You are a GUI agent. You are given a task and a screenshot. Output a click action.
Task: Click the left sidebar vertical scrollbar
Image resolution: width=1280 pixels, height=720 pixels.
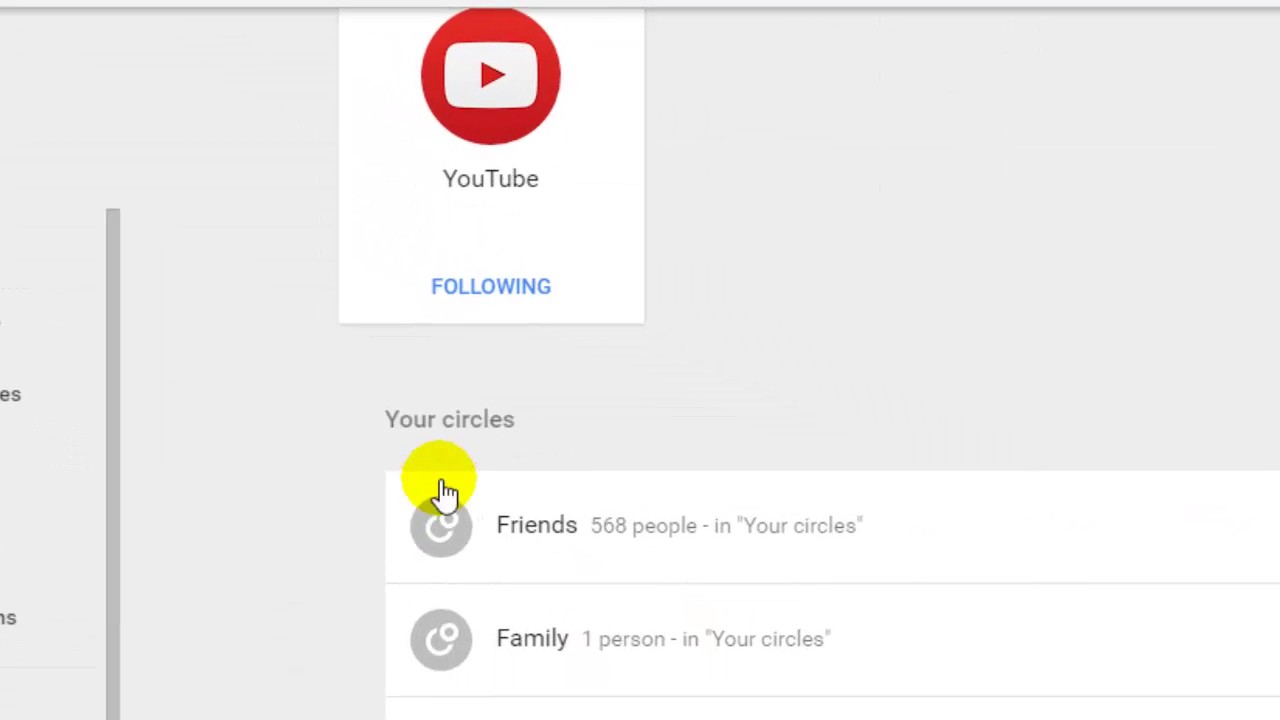click(x=113, y=464)
